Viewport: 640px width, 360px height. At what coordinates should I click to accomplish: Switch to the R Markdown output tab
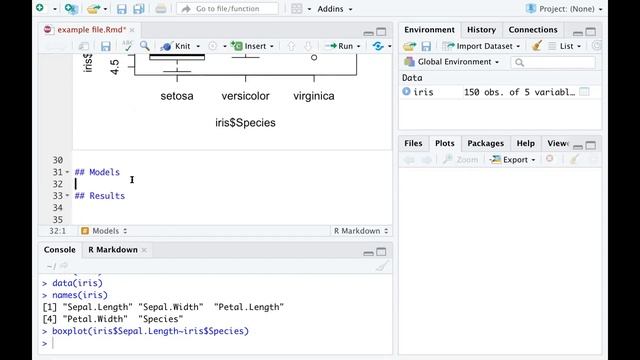(113, 250)
